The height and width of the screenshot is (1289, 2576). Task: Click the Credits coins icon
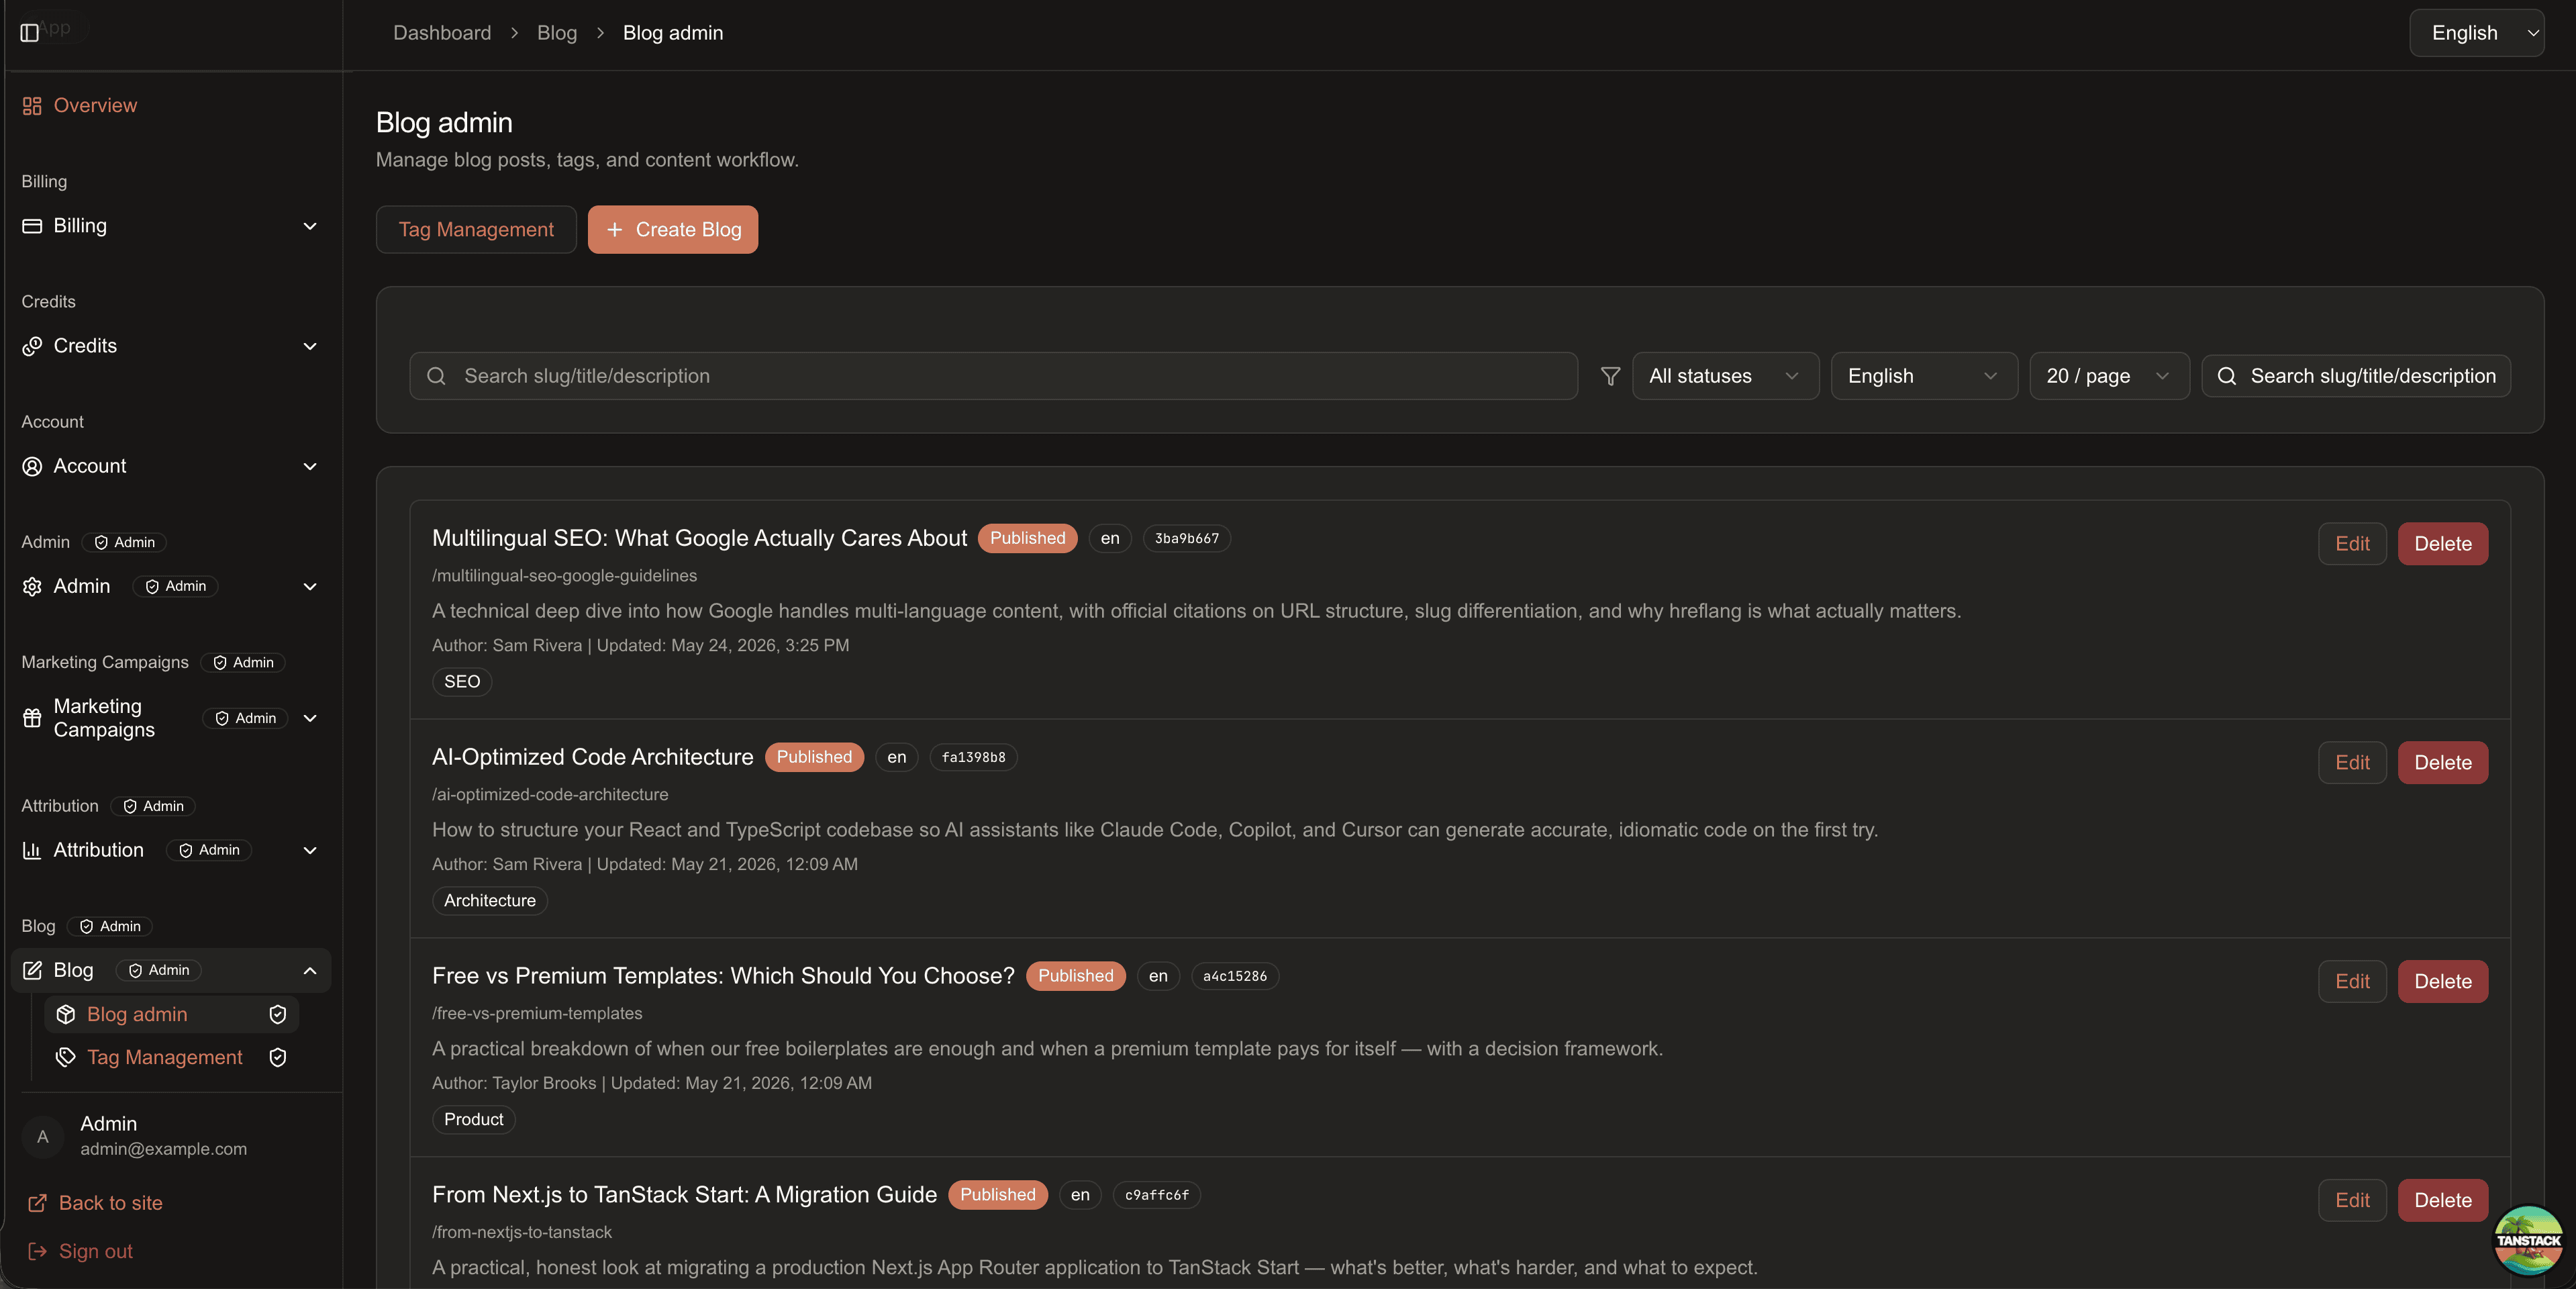pos(32,346)
